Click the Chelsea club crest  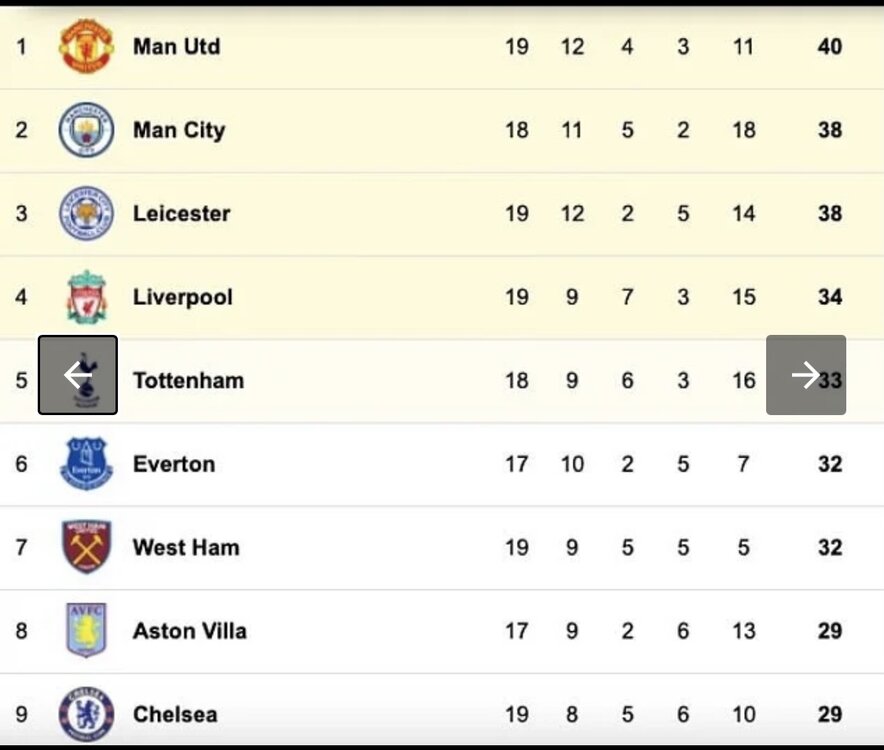coord(86,714)
